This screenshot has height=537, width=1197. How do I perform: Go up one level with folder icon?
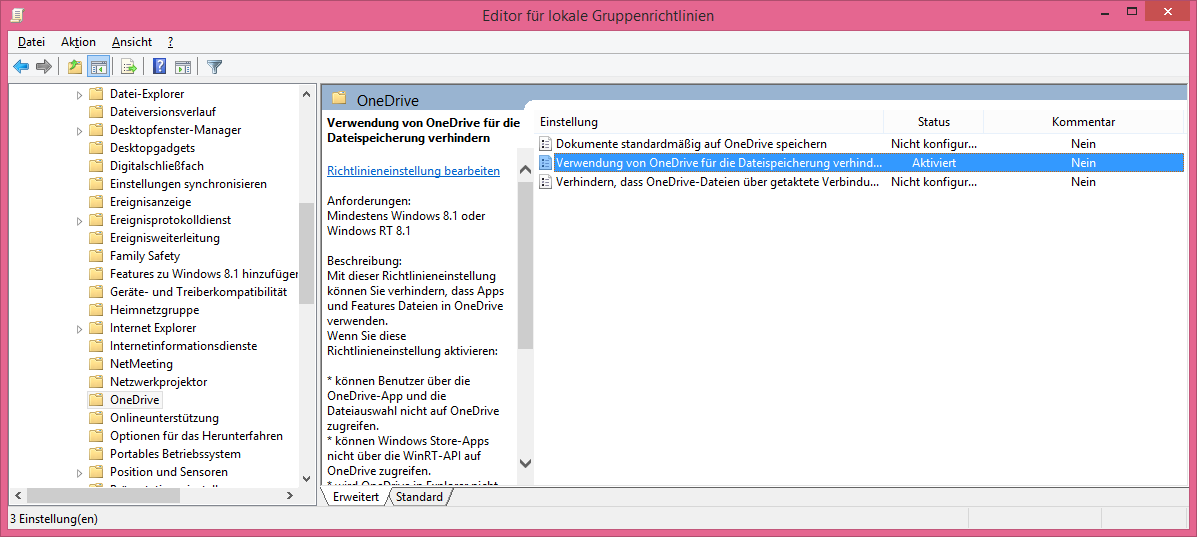(x=75, y=67)
